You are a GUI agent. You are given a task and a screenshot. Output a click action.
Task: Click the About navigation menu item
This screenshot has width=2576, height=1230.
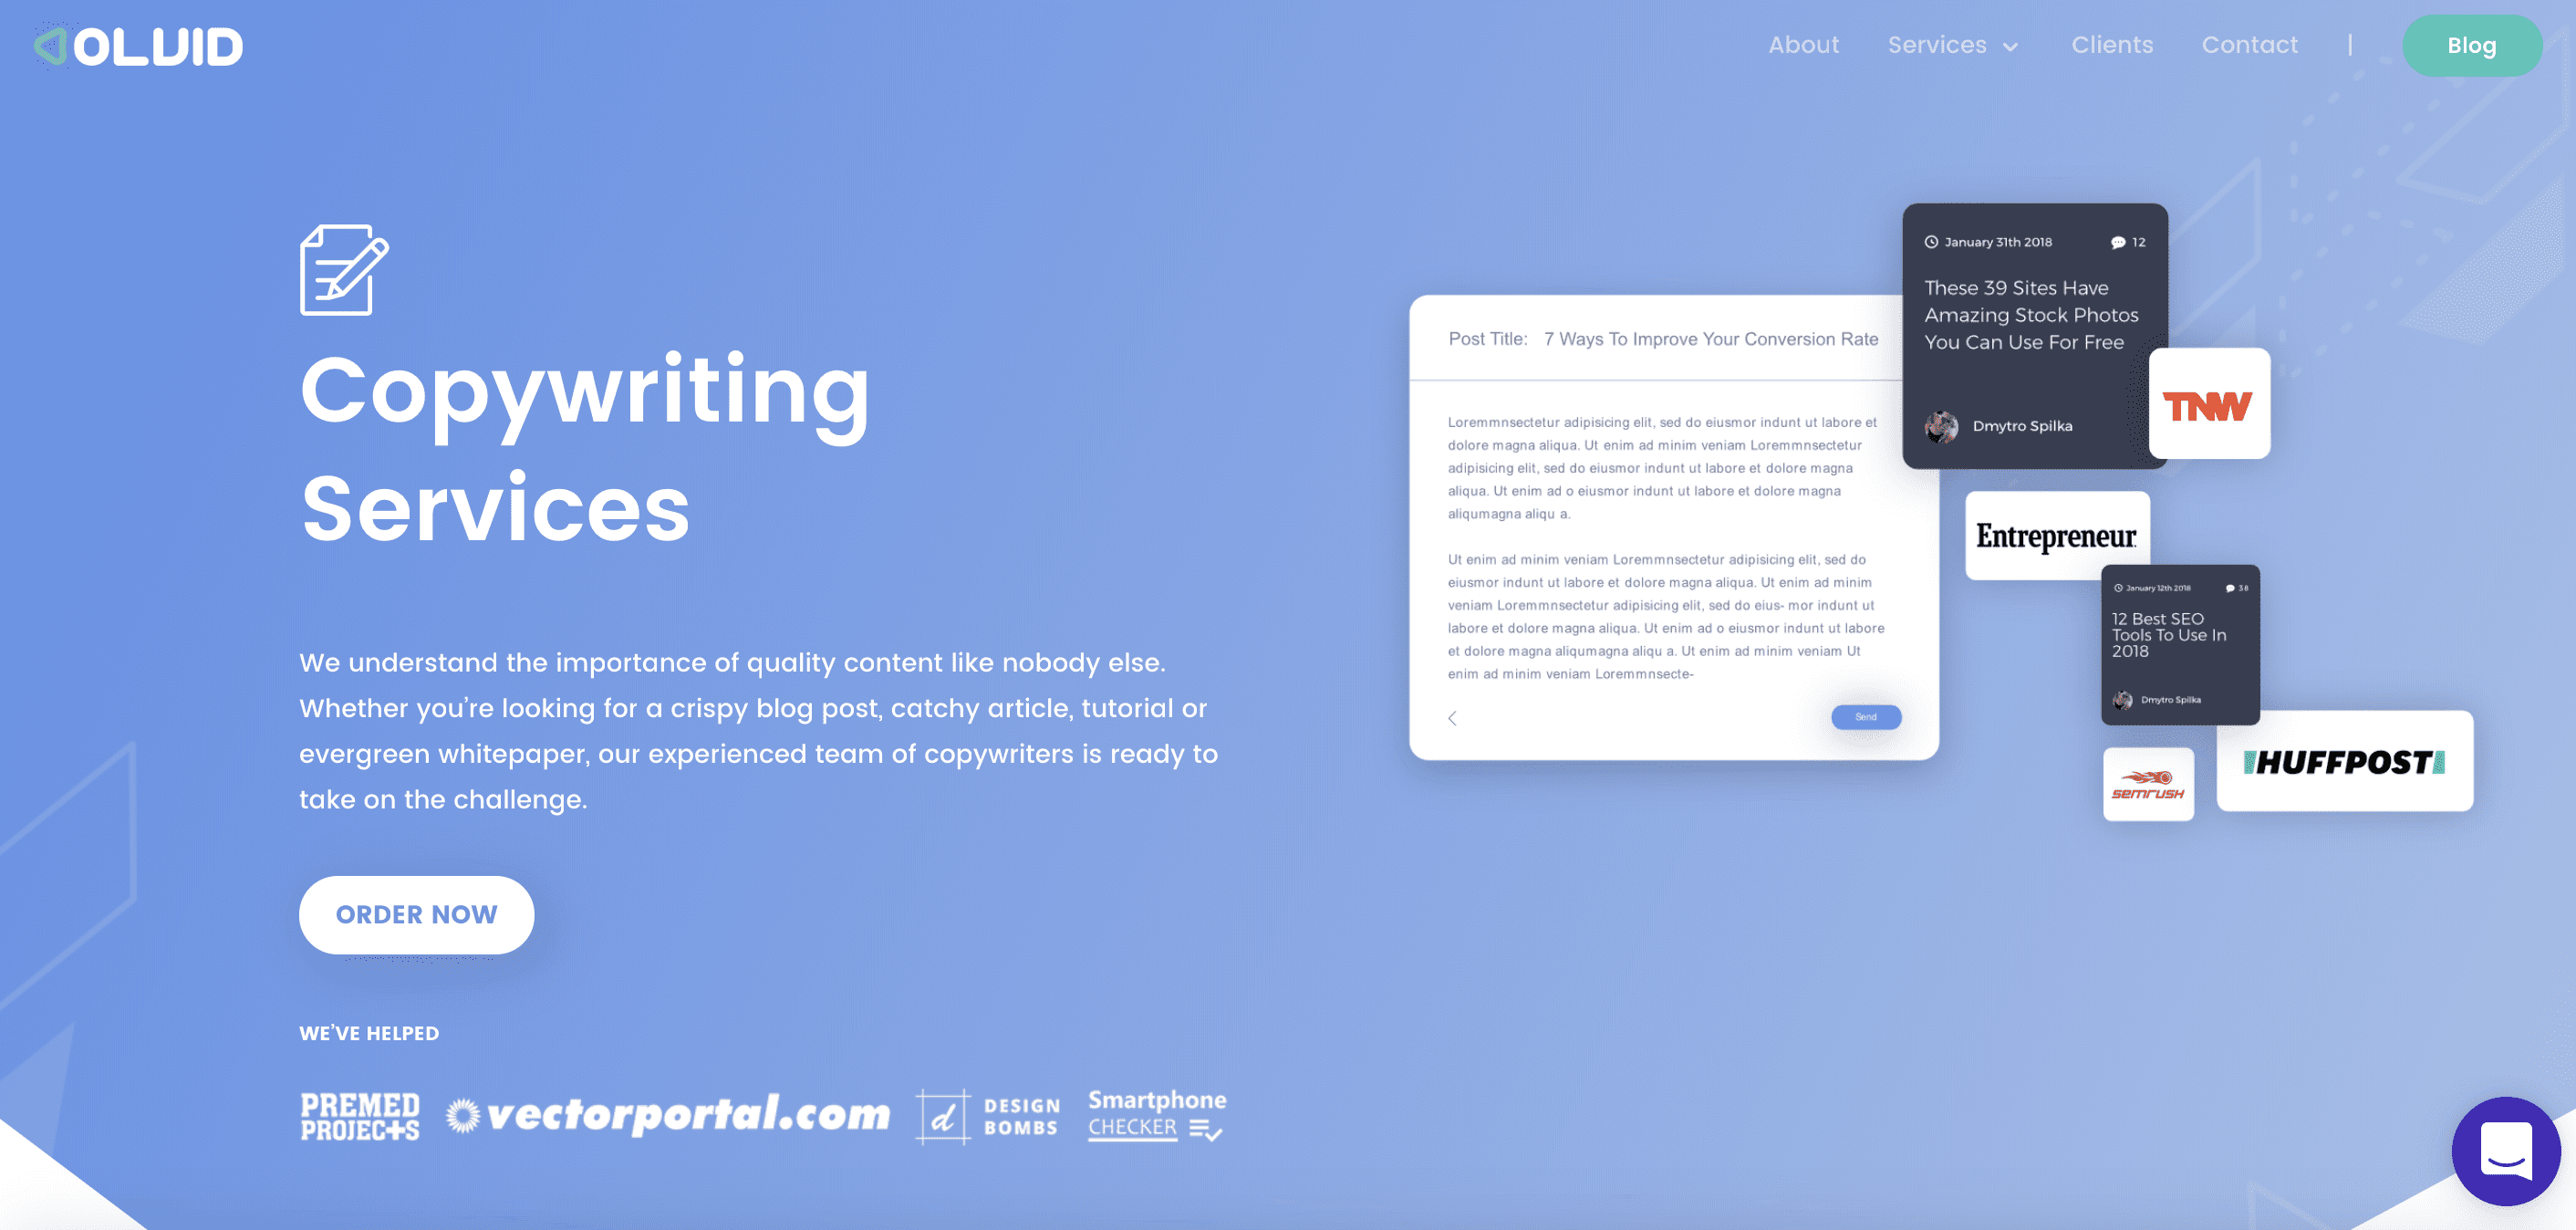(x=1802, y=46)
